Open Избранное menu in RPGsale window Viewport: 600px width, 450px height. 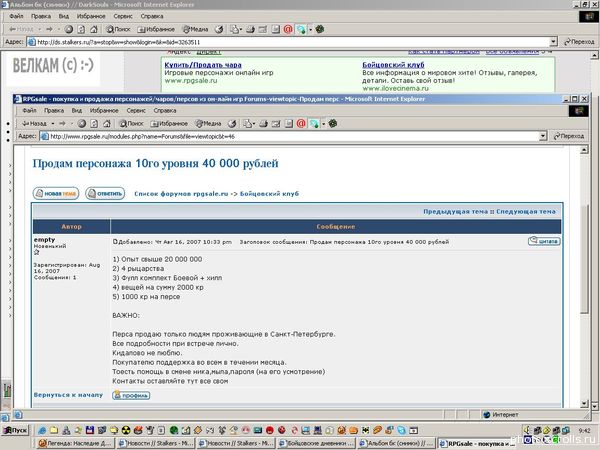point(104,110)
